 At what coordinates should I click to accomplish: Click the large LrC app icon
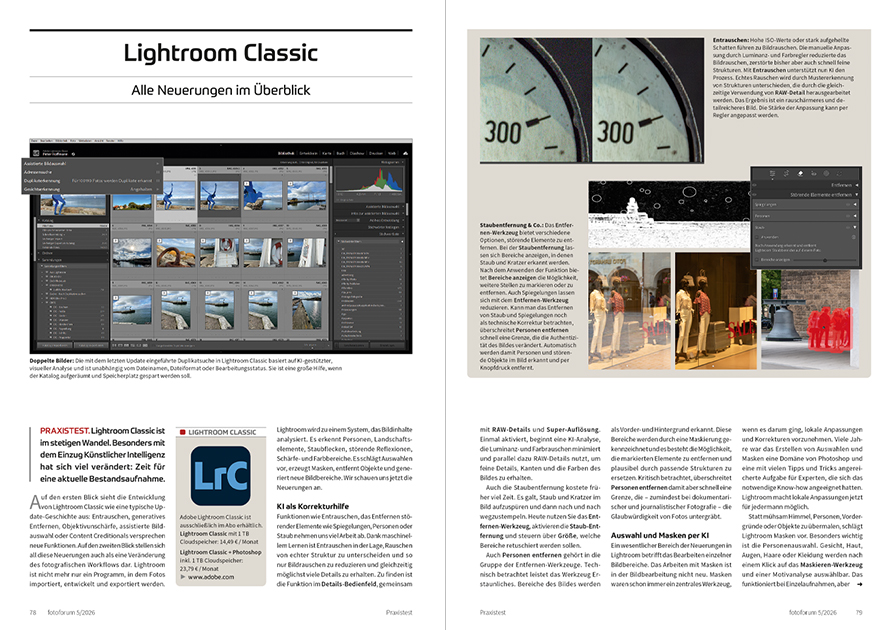pyautogui.click(x=221, y=476)
